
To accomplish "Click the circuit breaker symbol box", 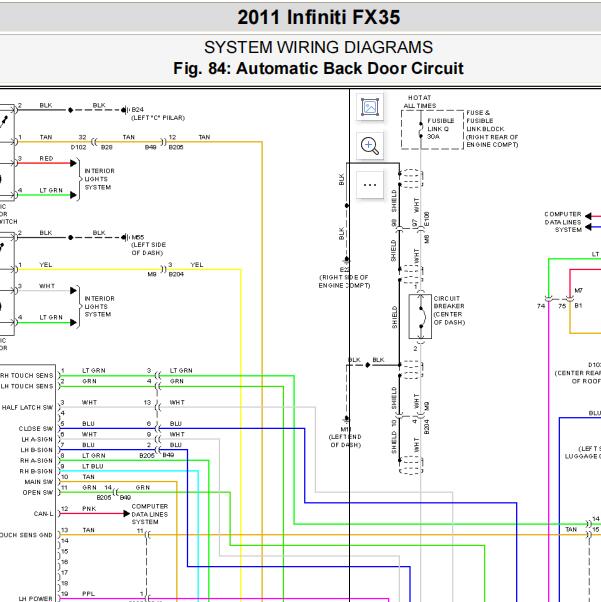I will [420, 317].
